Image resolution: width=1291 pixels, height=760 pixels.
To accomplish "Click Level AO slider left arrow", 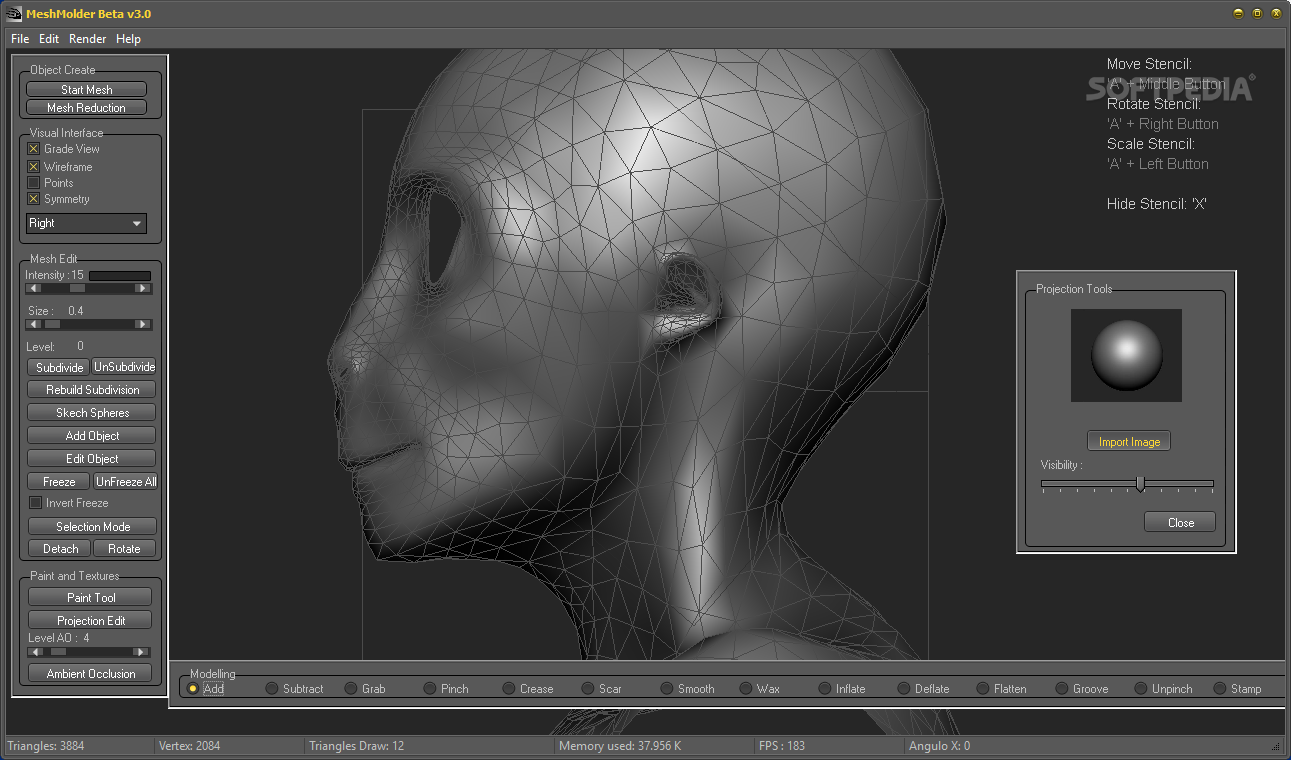I will tap(33, 652).
